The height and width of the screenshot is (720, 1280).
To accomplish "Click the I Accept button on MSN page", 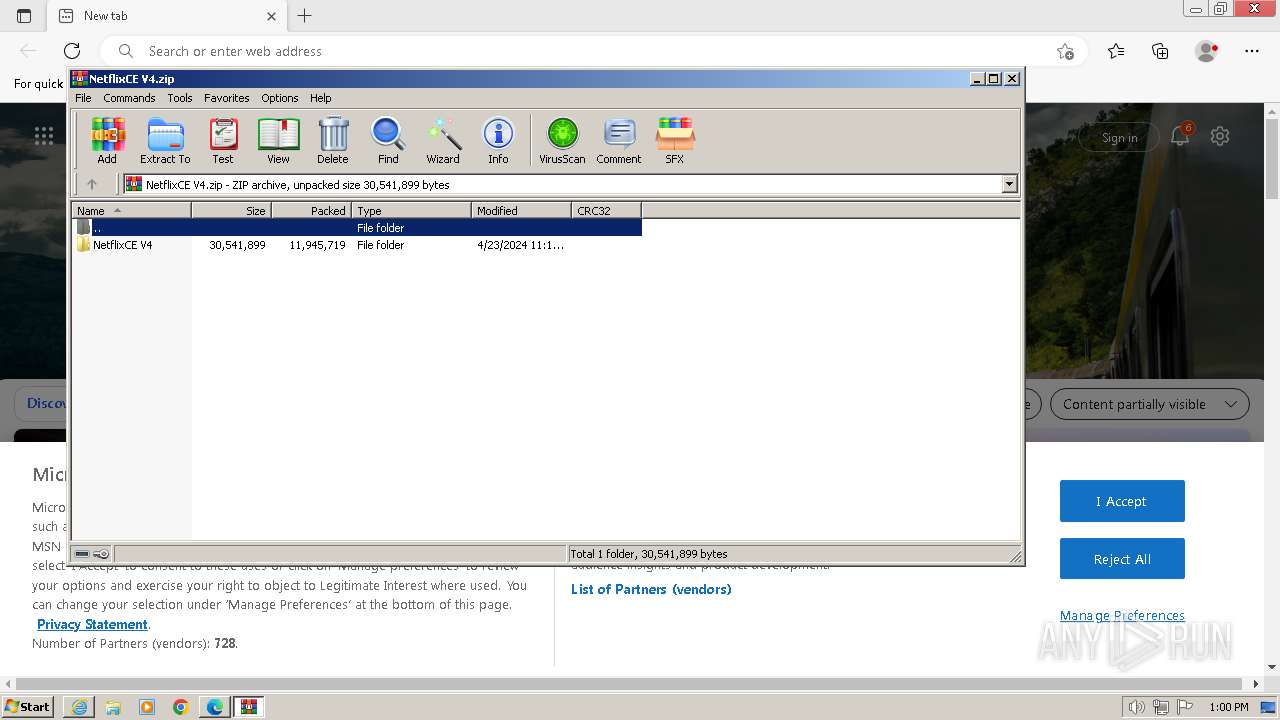I will [x=1122, y=501].
